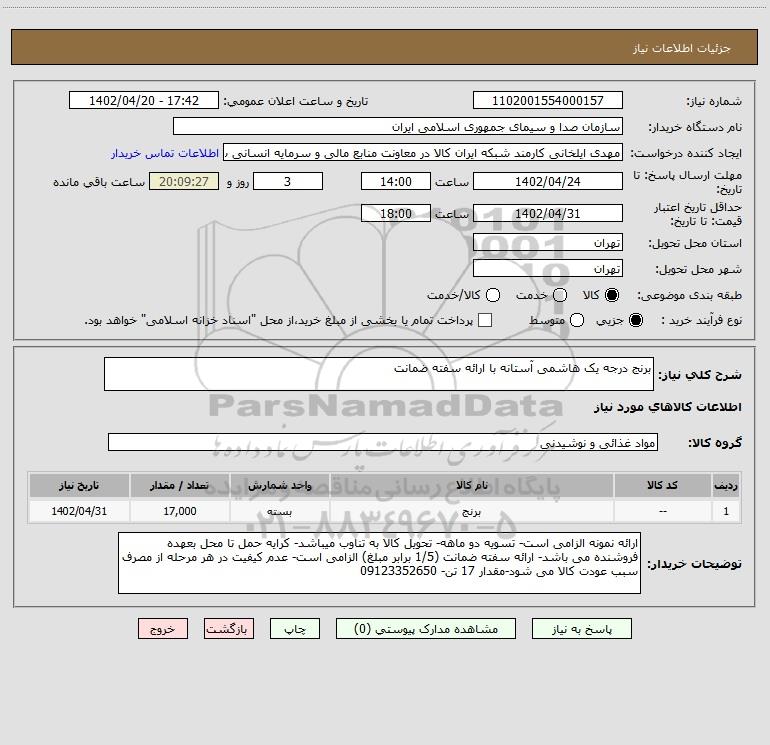Click the need number field 1102001554000157
This screenshot has width=770, height=745.
point(548,100)
